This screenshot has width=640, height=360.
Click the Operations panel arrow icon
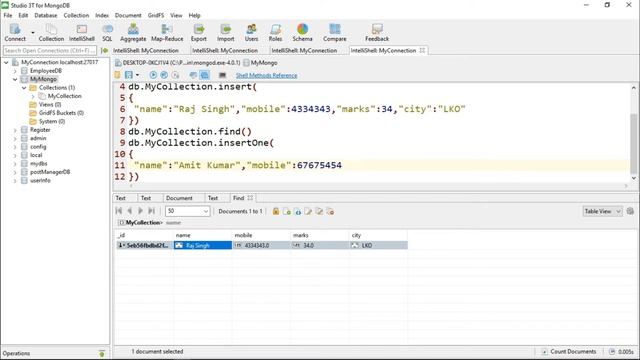[102, 353]
